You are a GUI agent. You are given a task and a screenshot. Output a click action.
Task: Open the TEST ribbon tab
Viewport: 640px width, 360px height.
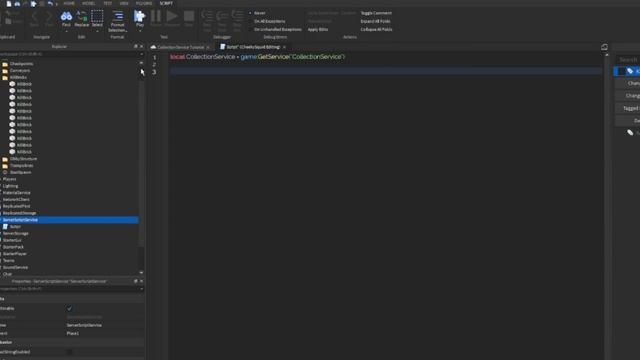click(108, 3)
